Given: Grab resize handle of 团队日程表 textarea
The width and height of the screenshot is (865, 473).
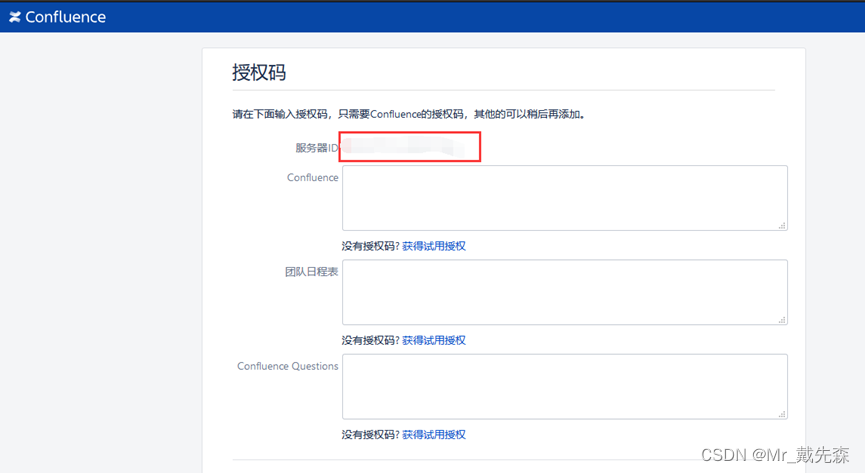Looking at the screenshot, I should click(x=782, y=320).
